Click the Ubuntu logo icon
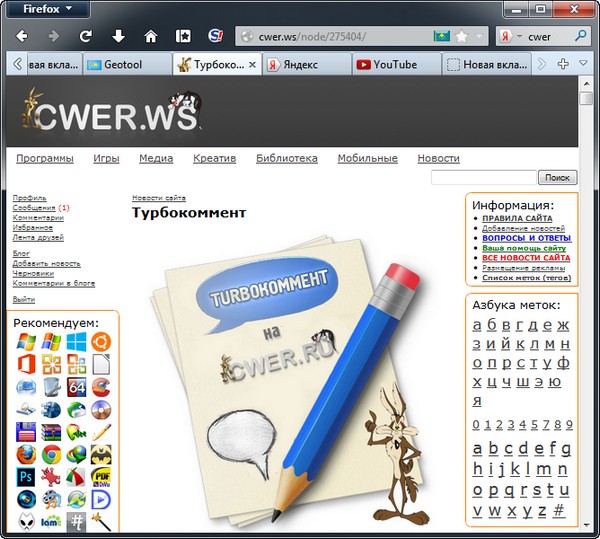 pyautogui.click(x=102, y=343)
